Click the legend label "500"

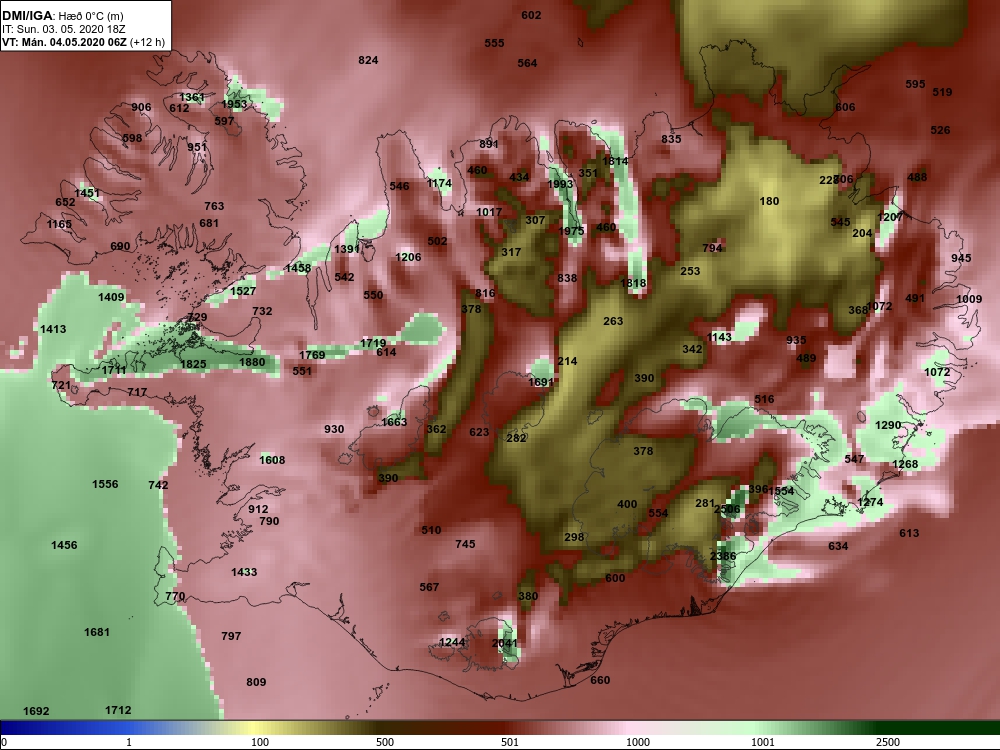point(385,742)
